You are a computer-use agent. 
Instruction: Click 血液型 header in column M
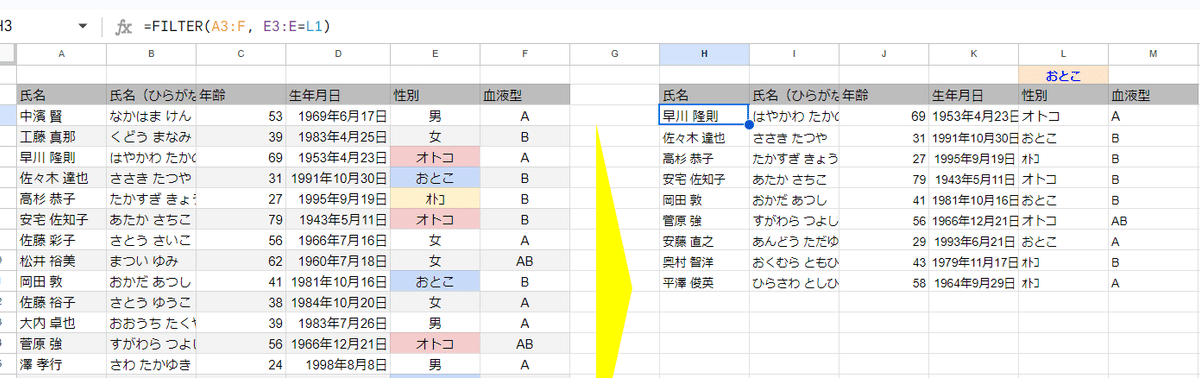pos(1153,95)
